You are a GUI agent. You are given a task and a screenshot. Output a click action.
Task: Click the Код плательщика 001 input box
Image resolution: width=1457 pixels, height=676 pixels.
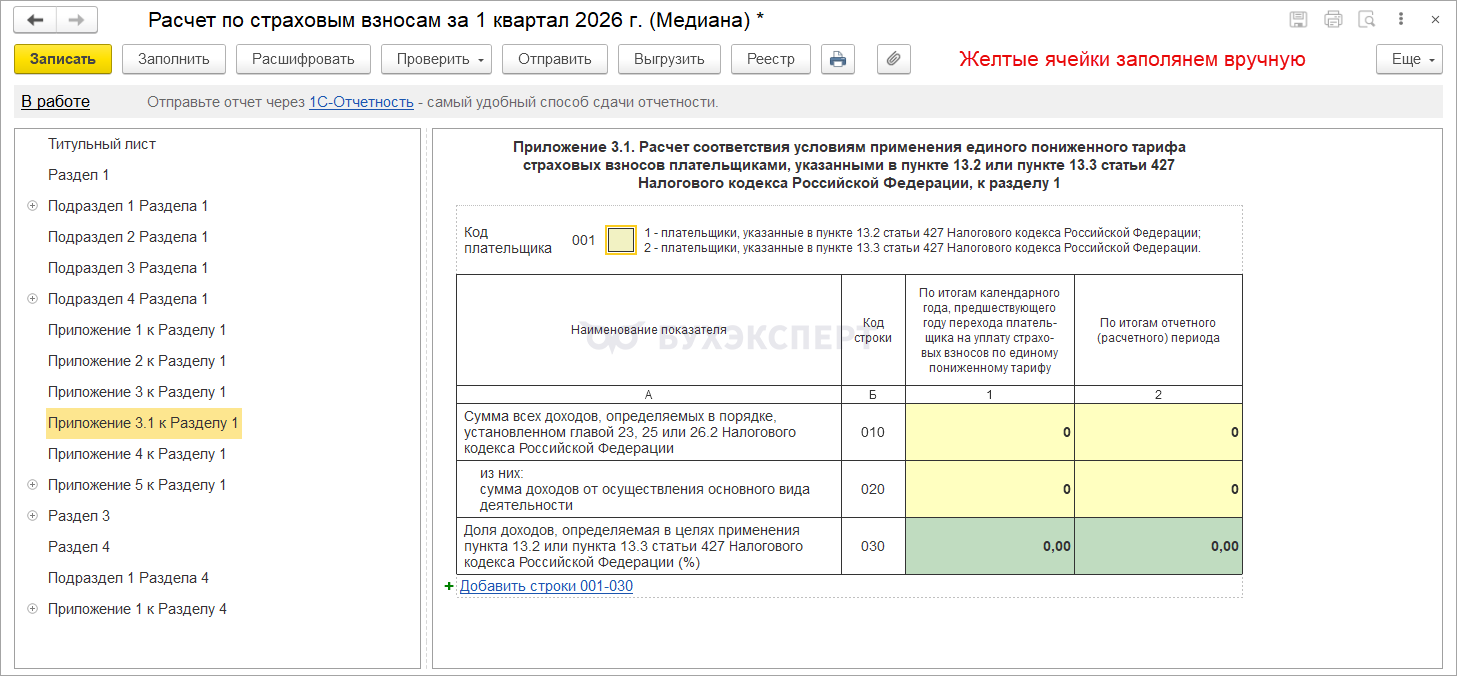(621, 240)
